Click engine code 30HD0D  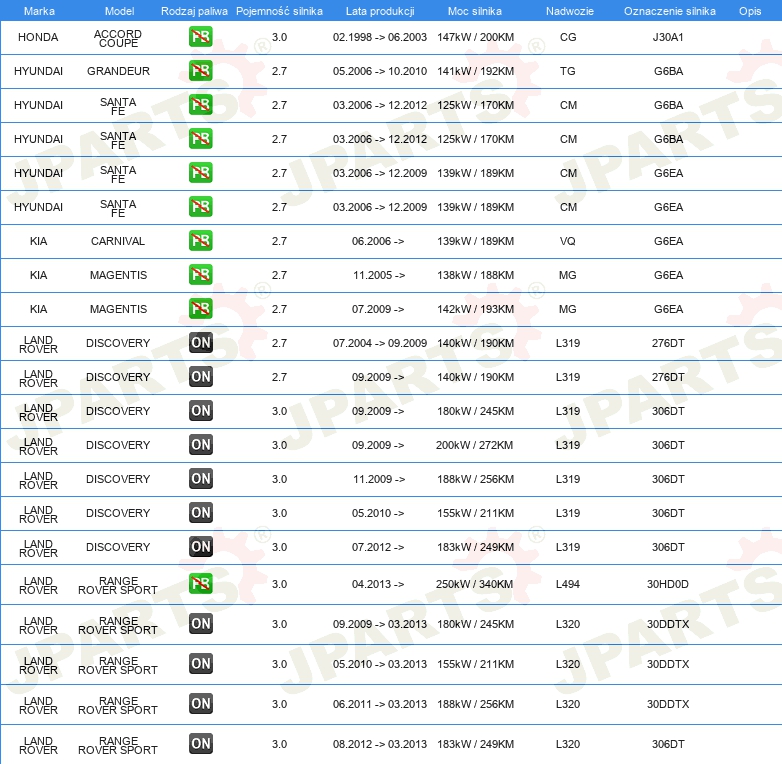coord(668,584)
